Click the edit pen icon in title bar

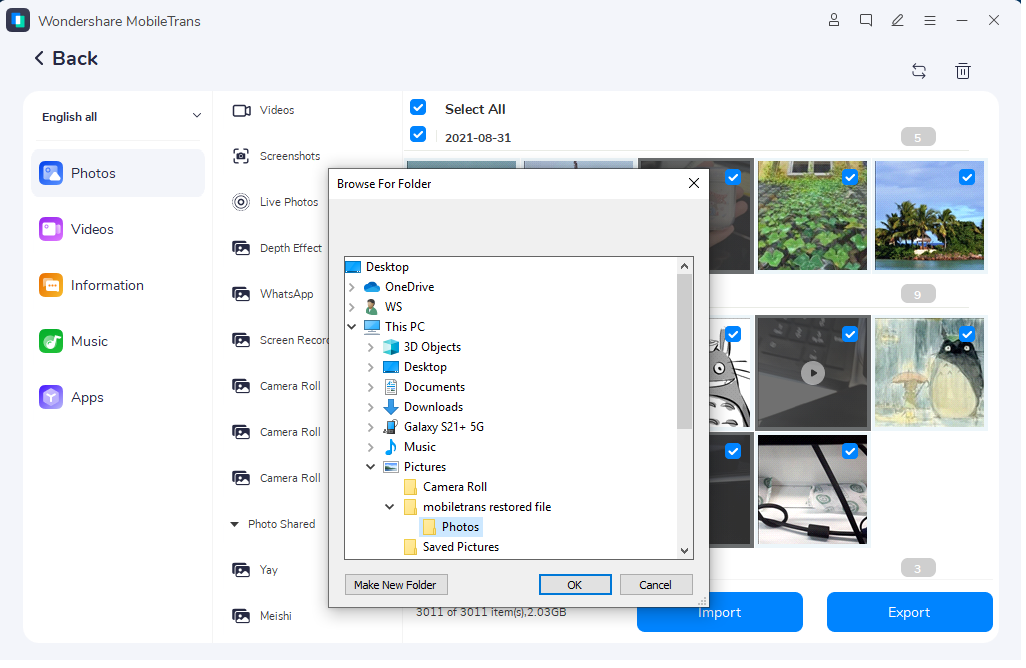(x=898, y=20)
